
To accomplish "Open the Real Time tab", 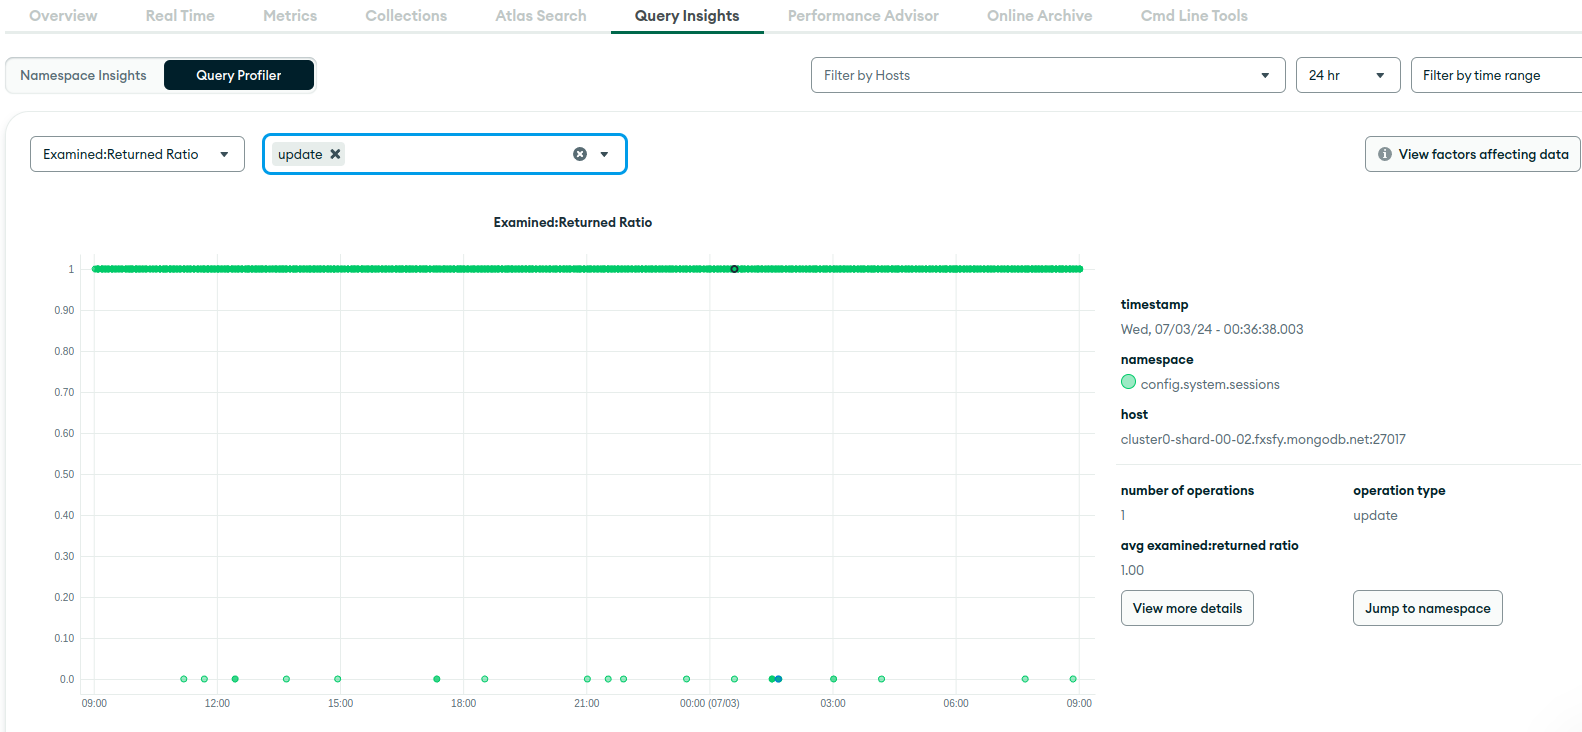I will coord(180,16).
